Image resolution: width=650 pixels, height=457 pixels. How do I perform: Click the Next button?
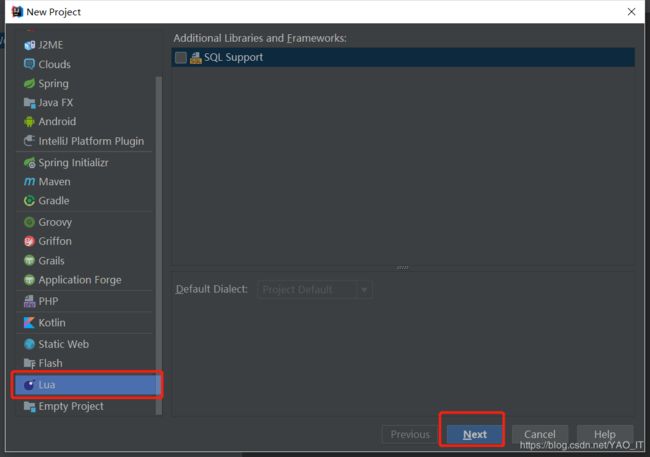coord(475,434)
